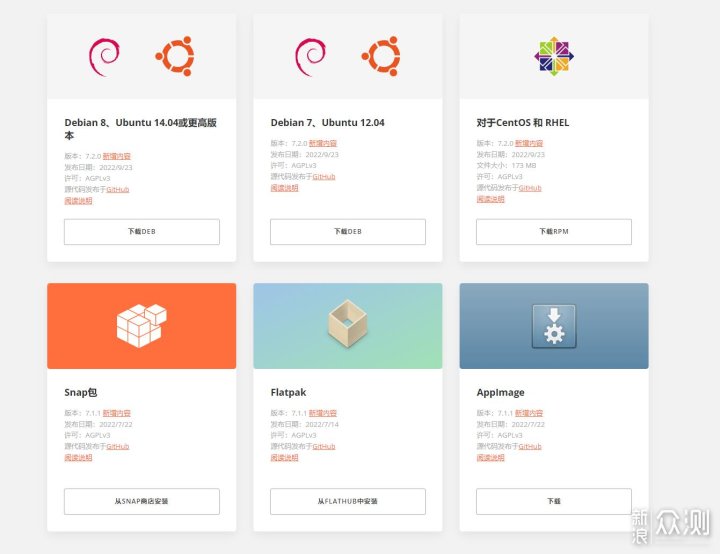Click the Debian swirl logo in the Debian 8 card
Image resolution: width=720 pixels, height=554 pixels.
(104, 57)
